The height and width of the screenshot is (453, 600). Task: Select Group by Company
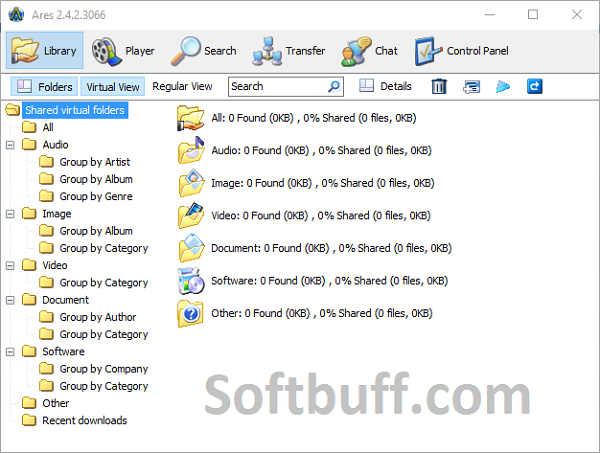[104, 369]
